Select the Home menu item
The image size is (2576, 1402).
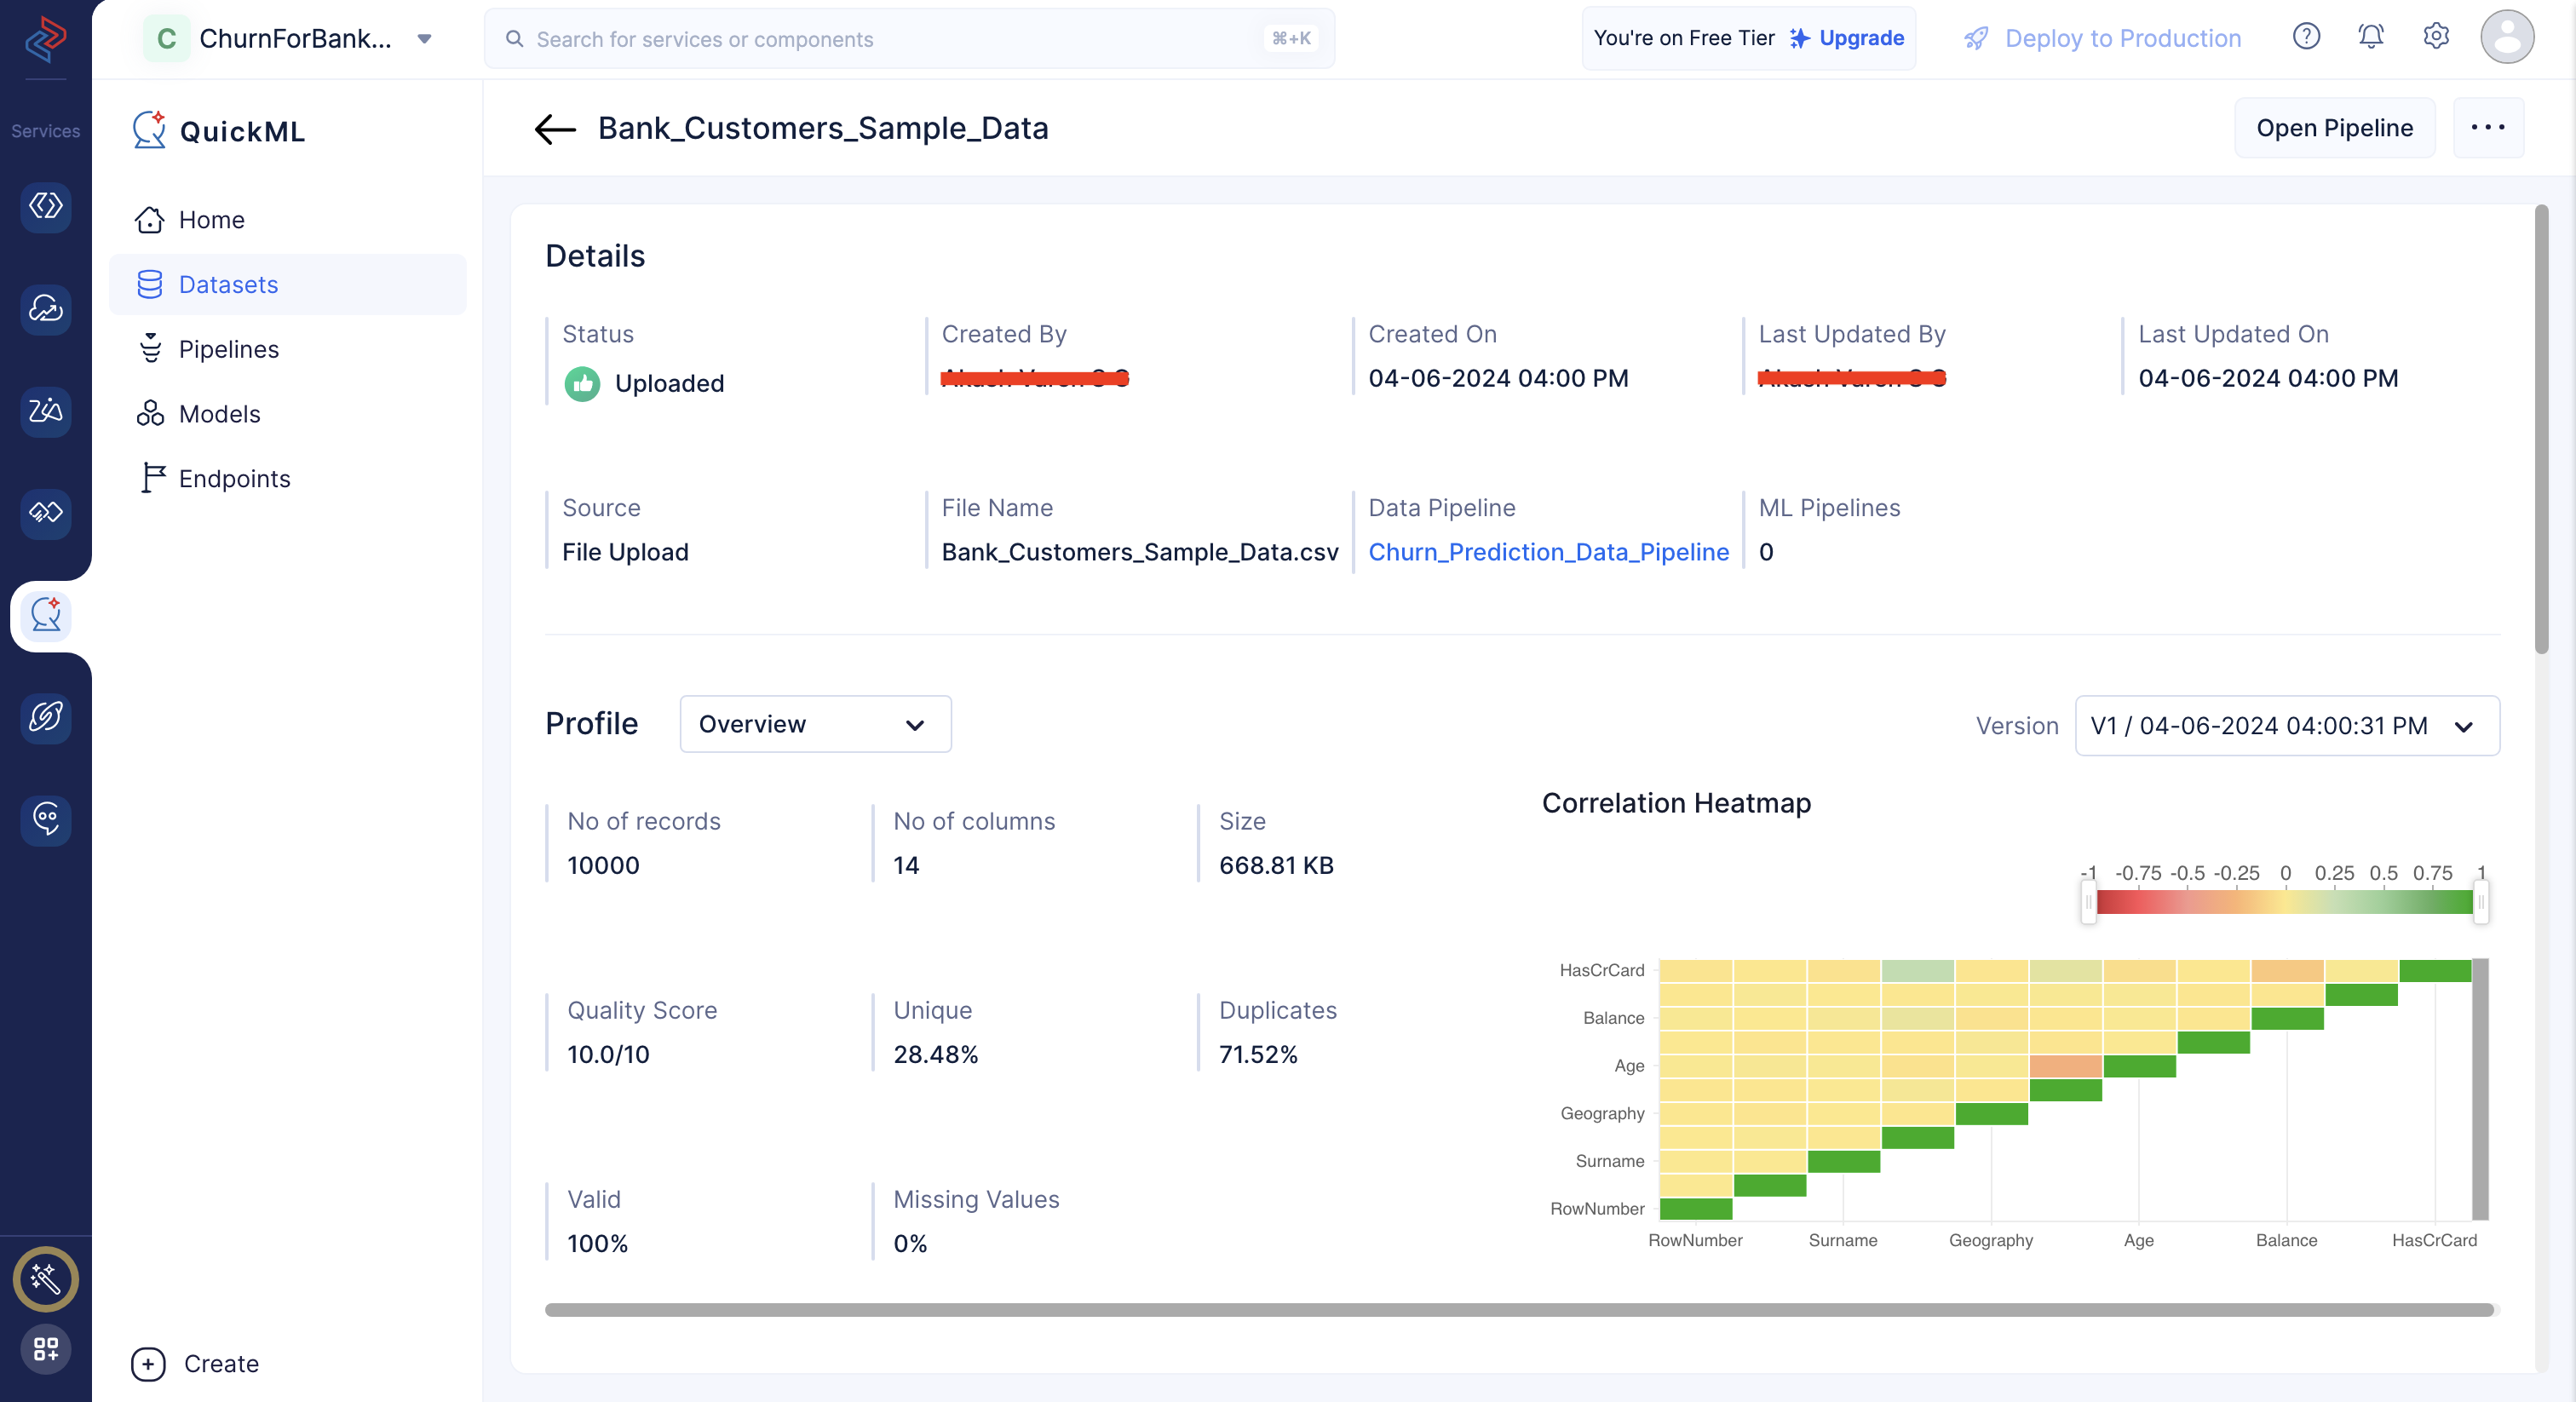point(212,219)
